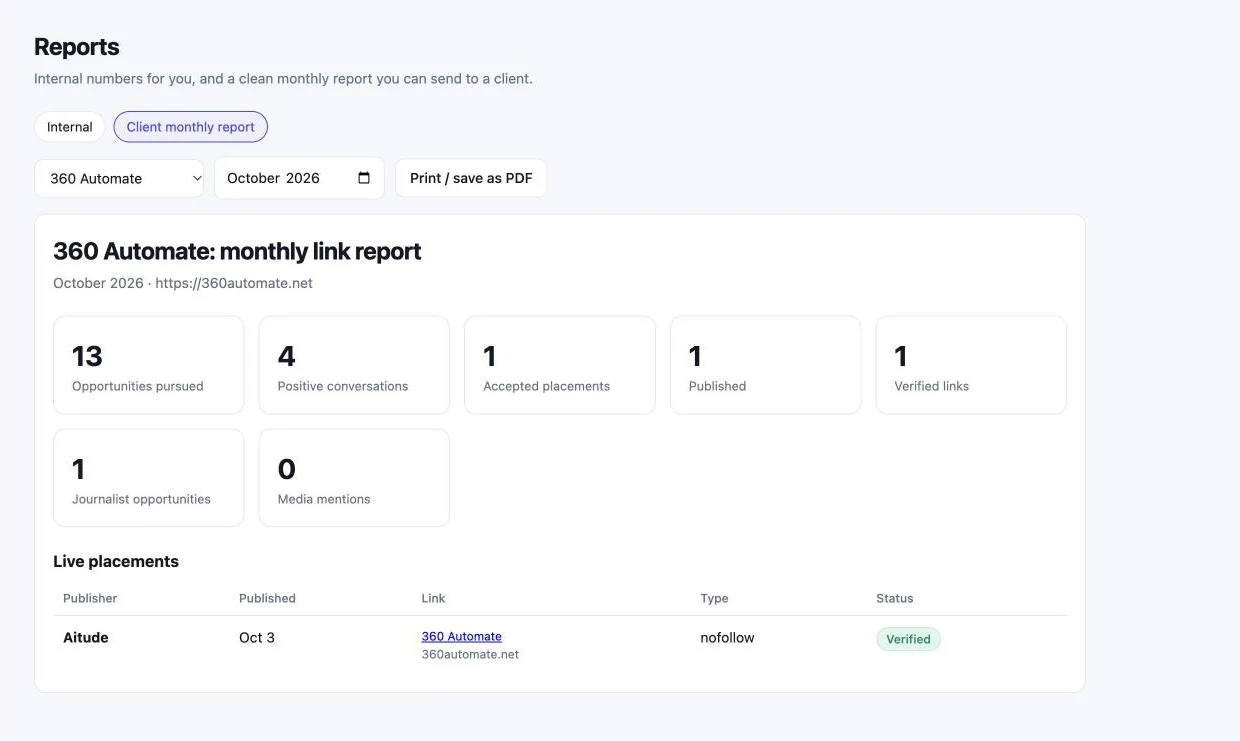This screenshot has width=1240, height=741.
Task: Click the report title '360 Automate: monthly link report'
Action: [x=237, y=251]
